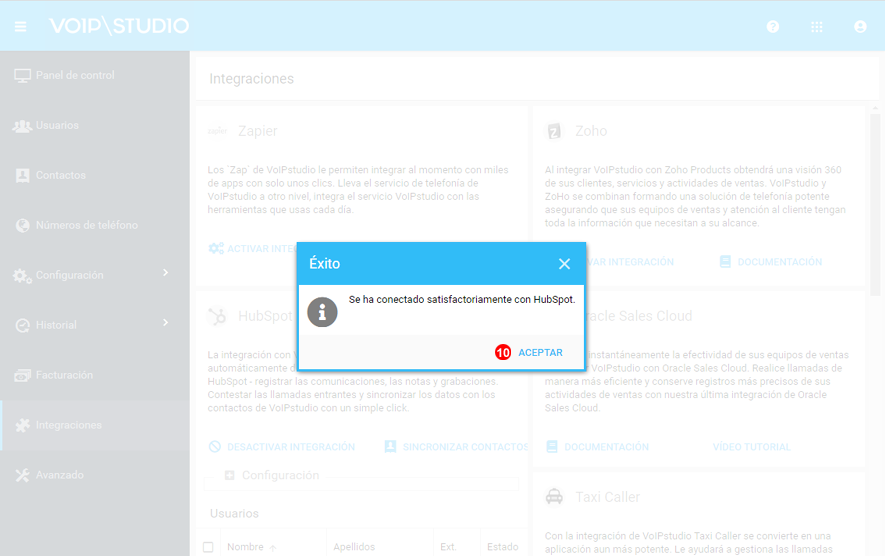
Task: Click the Zoho card title
Action: tap(591, 131)
